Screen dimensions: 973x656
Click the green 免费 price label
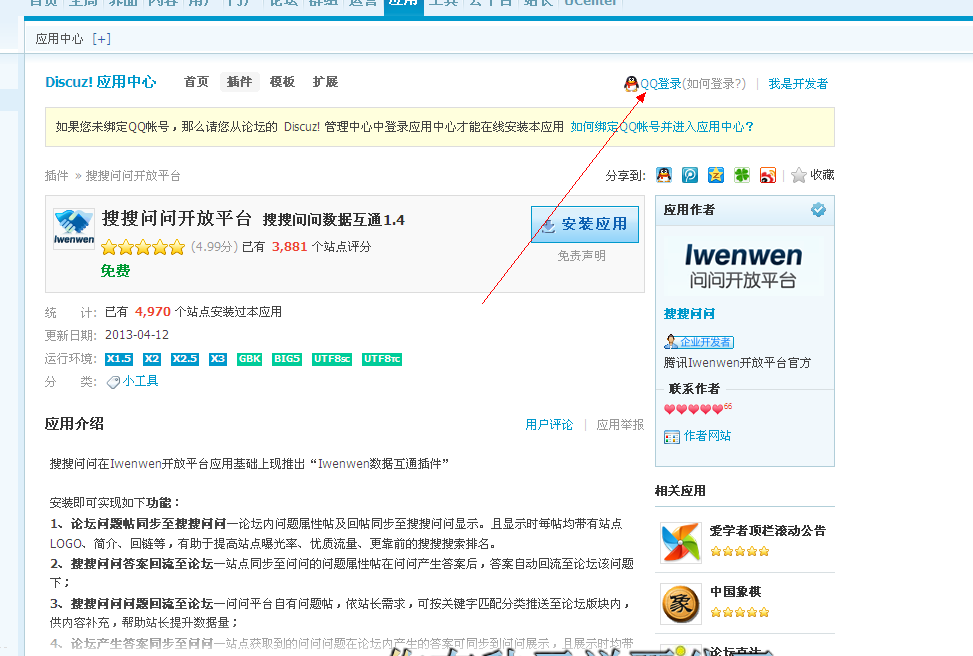115,271
